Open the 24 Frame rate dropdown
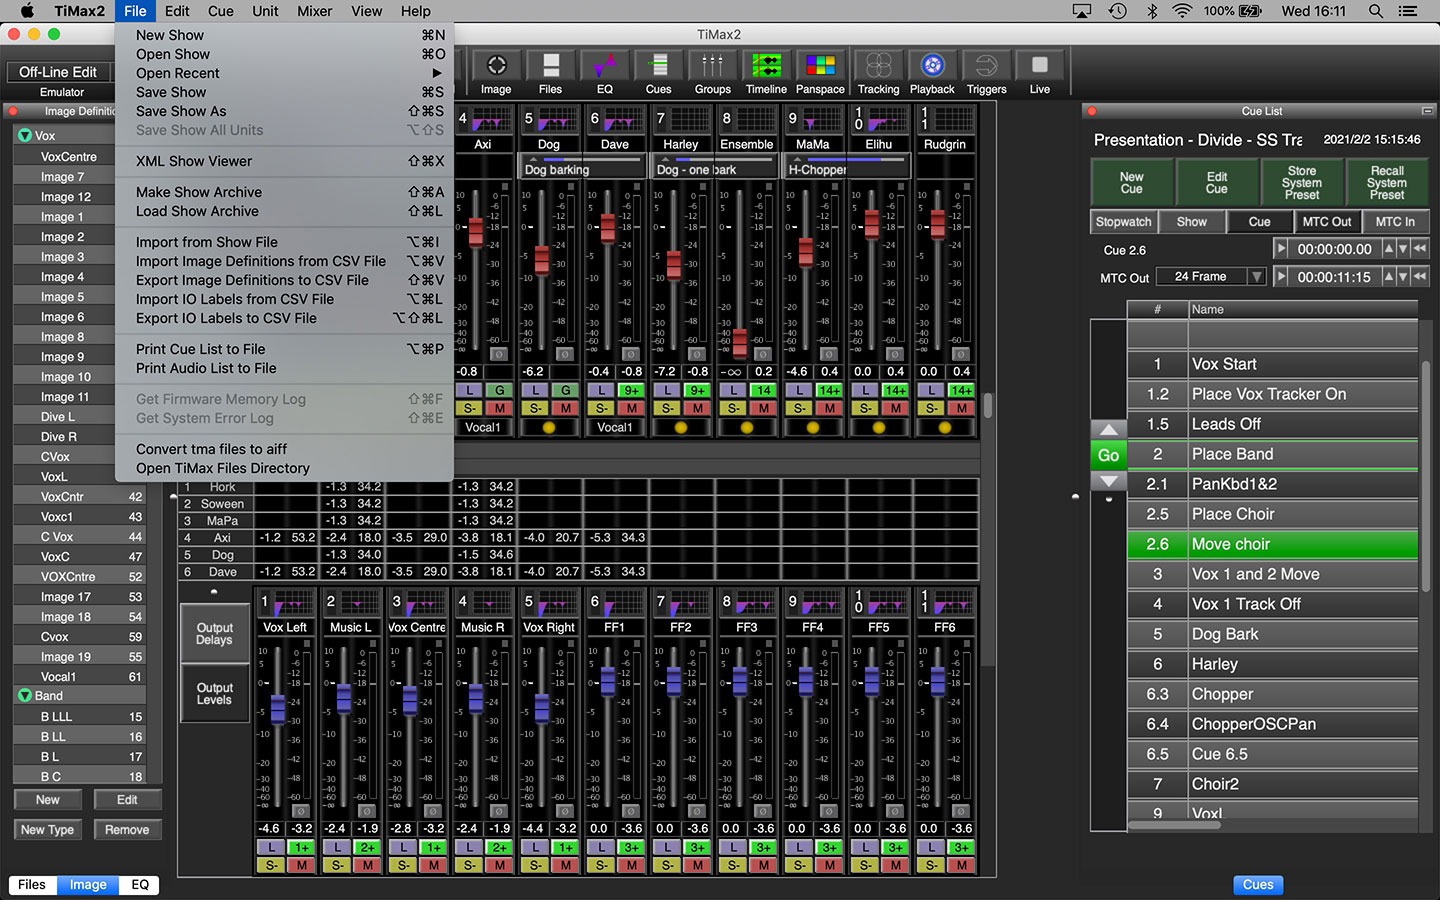This screenshot has height=900, width=1440. click(1210, 276)
